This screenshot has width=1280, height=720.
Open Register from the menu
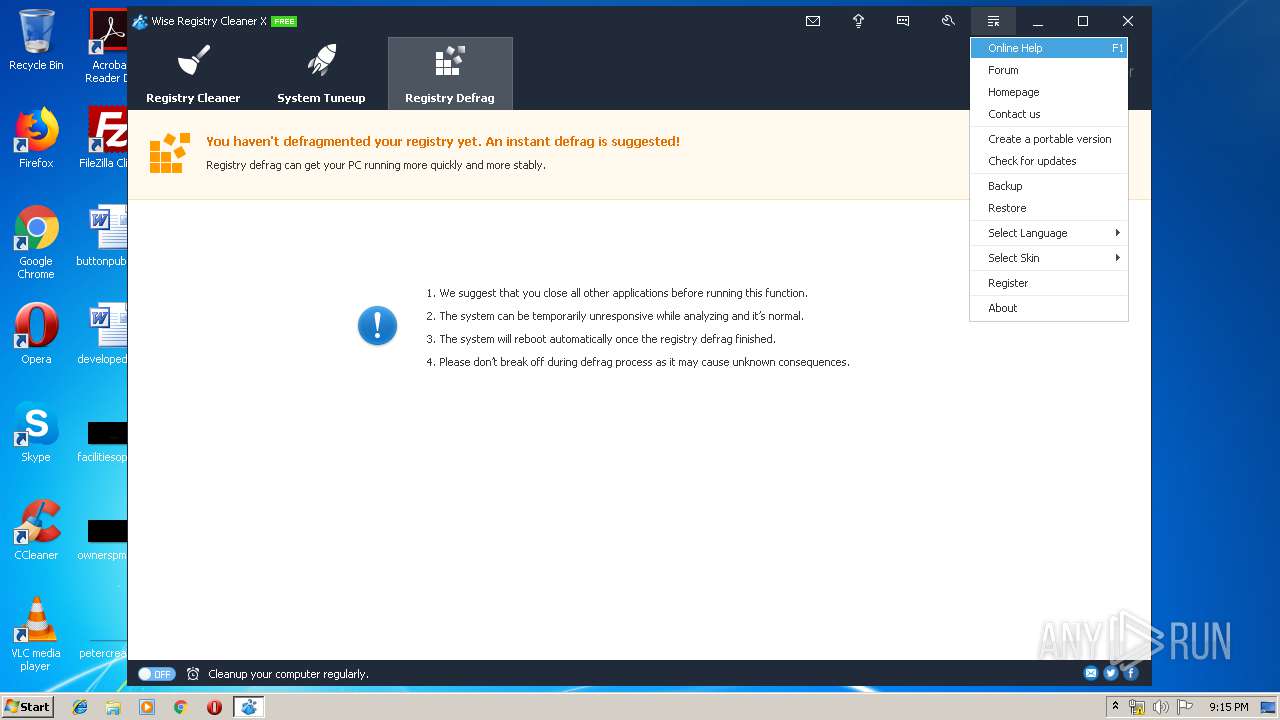coord(1049,283)
